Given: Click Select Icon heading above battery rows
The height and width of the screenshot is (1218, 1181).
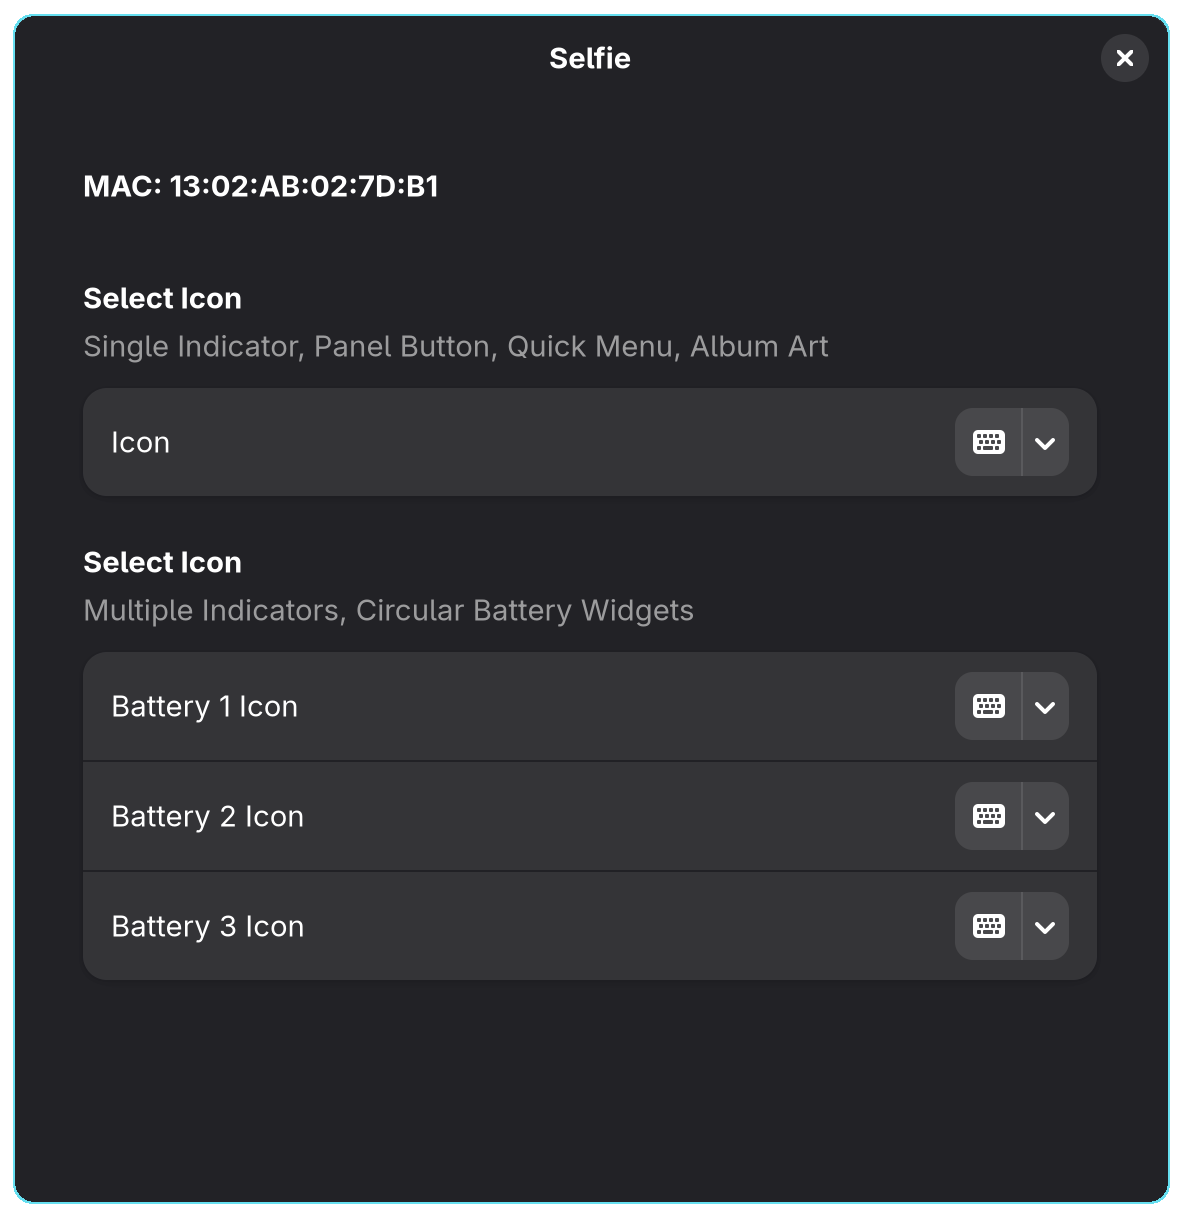Looking at the screenshot, I should pos(163,562).
